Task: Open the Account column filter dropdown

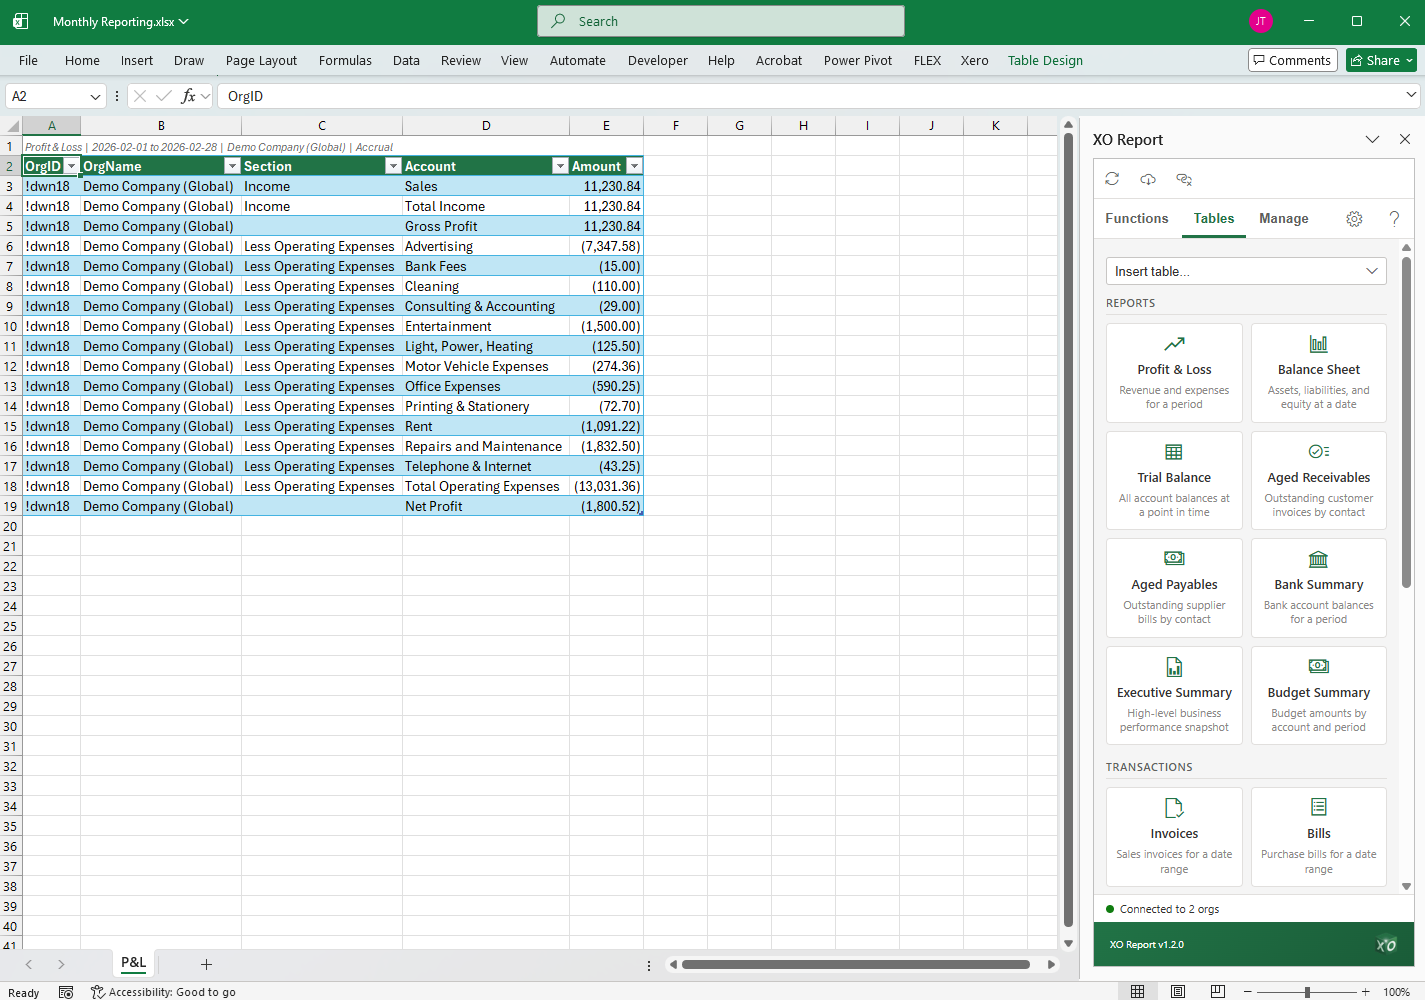Action: tap(560, 166)
